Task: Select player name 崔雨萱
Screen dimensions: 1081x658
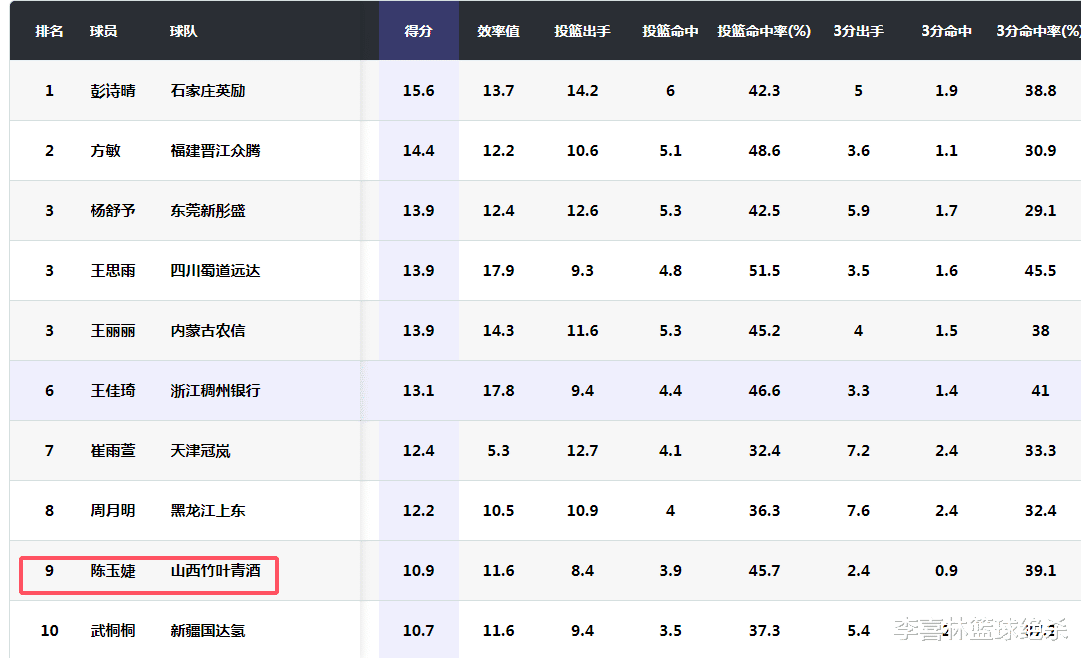Action: 113,451
